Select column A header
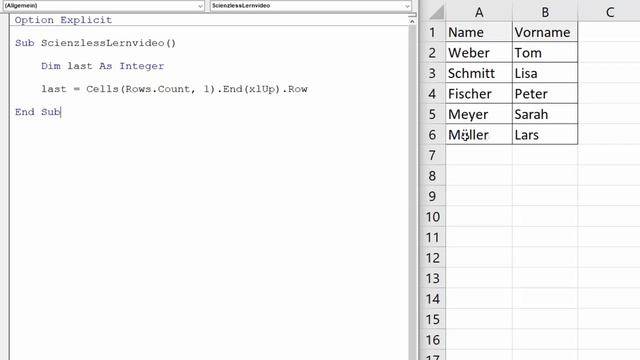 479,12
